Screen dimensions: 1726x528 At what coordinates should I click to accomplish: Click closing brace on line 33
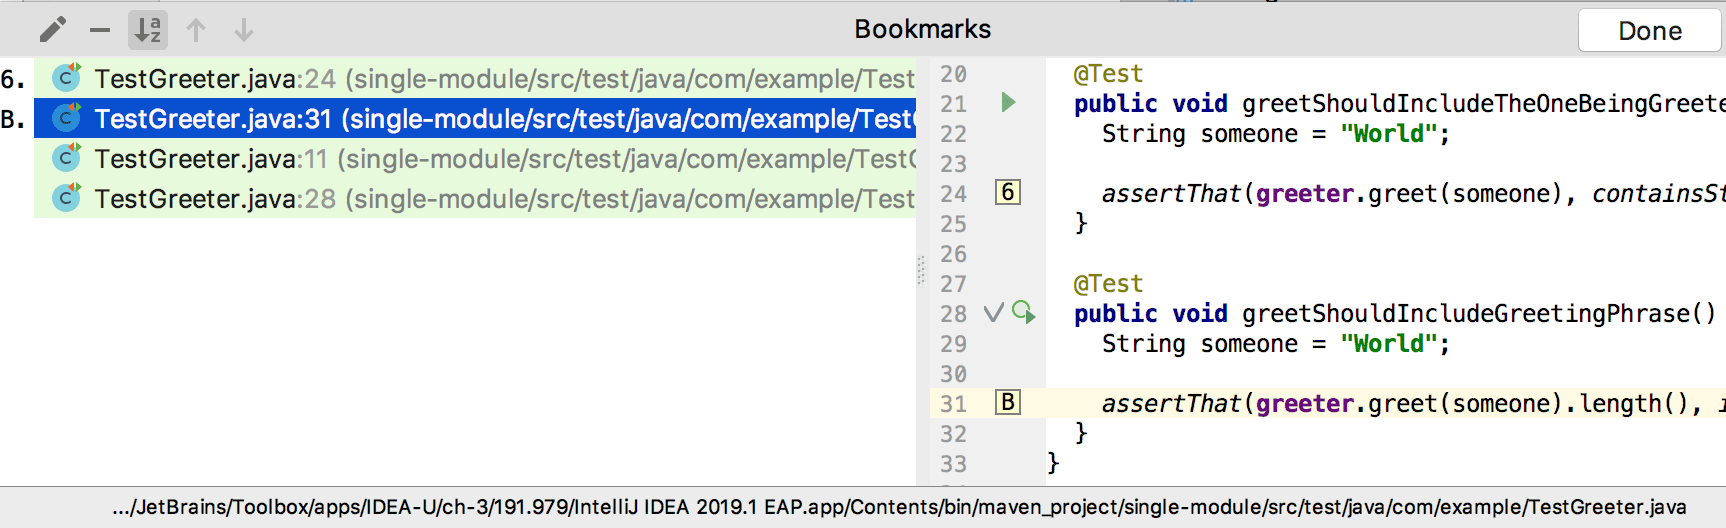pos(1052,463)
